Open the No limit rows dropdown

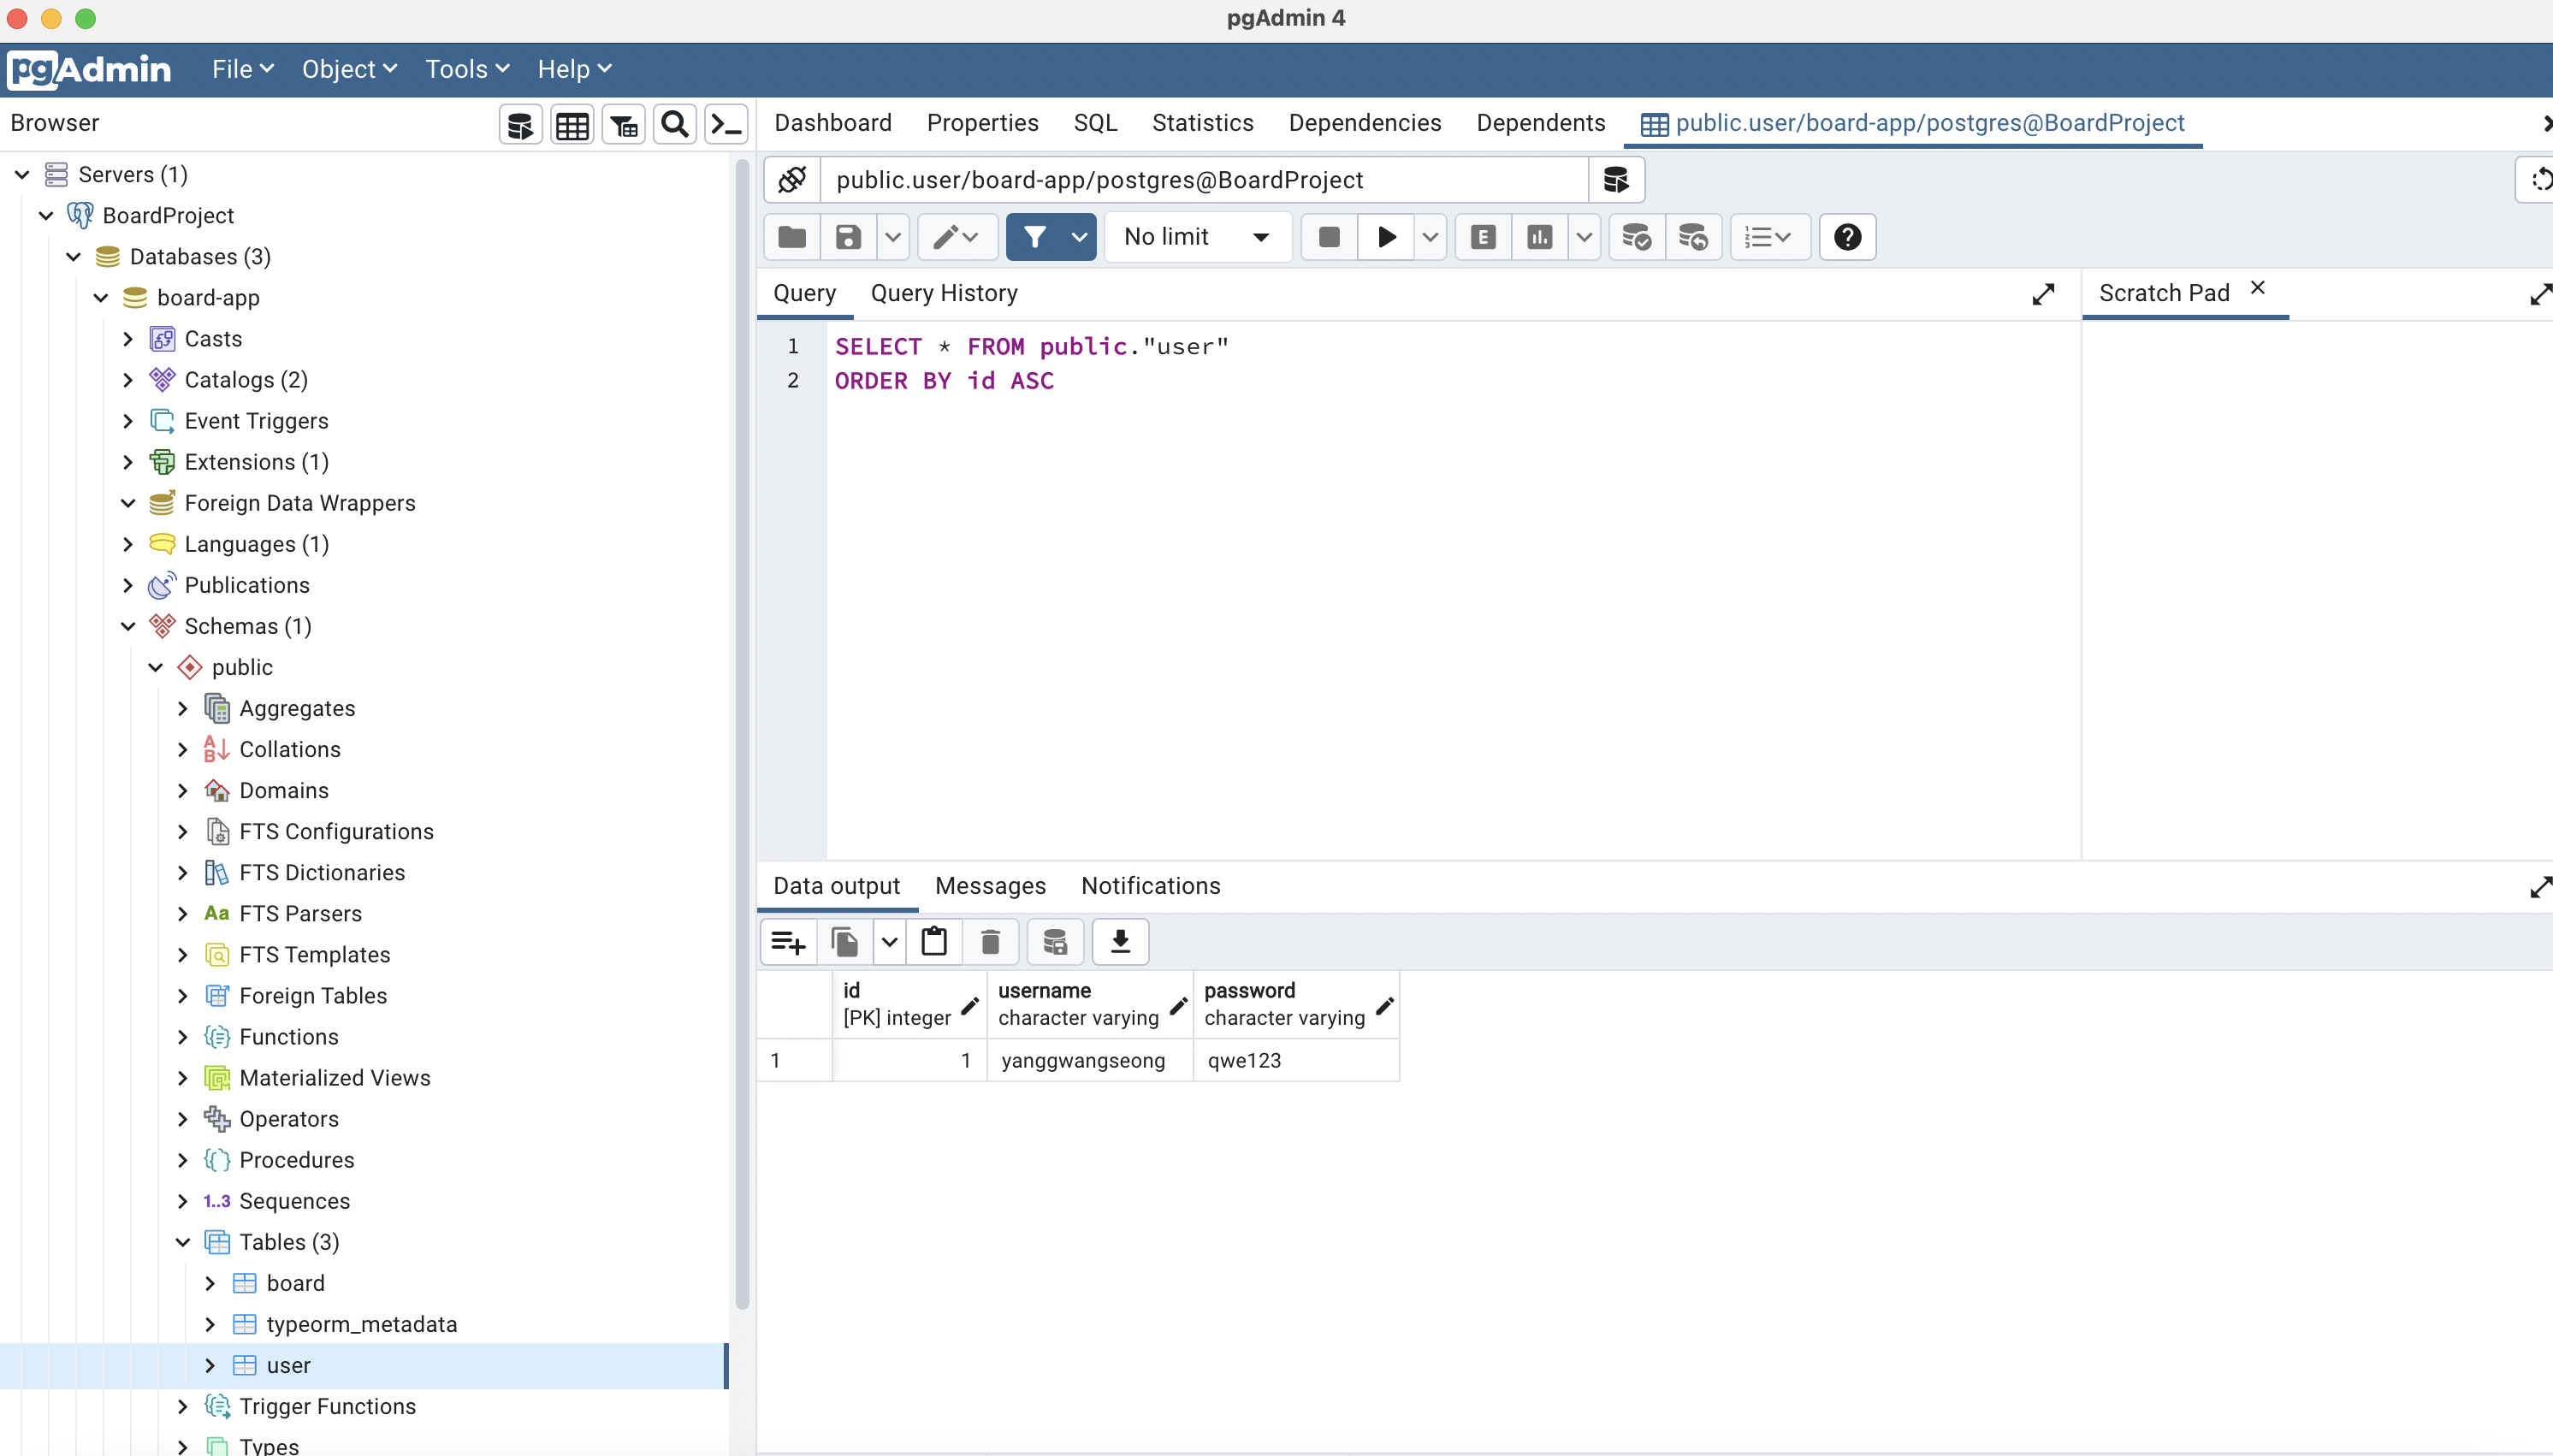click(x=1197, y=237)
